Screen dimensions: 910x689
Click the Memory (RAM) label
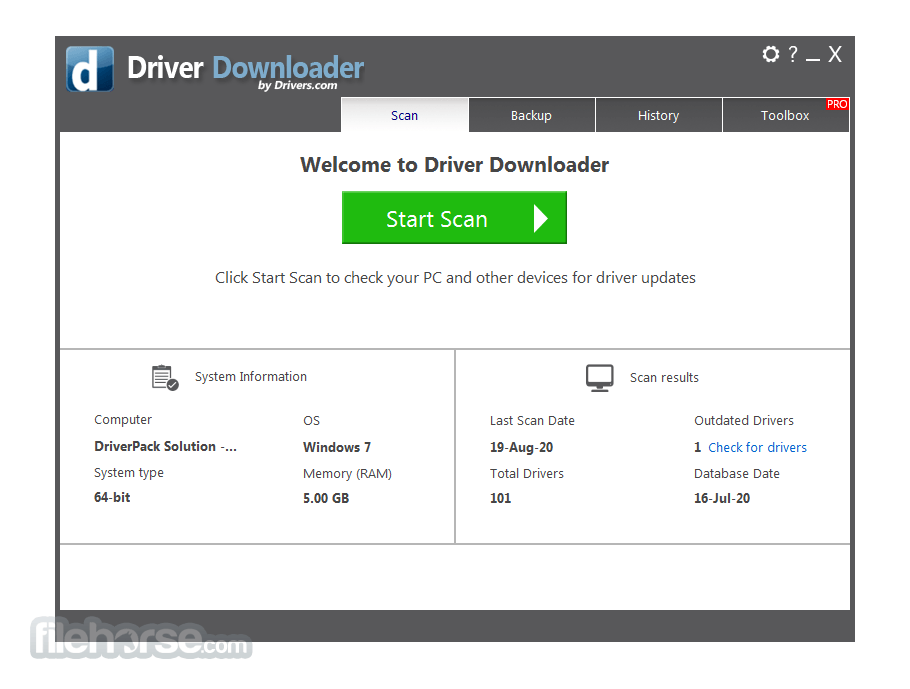(x=347, y=474)
